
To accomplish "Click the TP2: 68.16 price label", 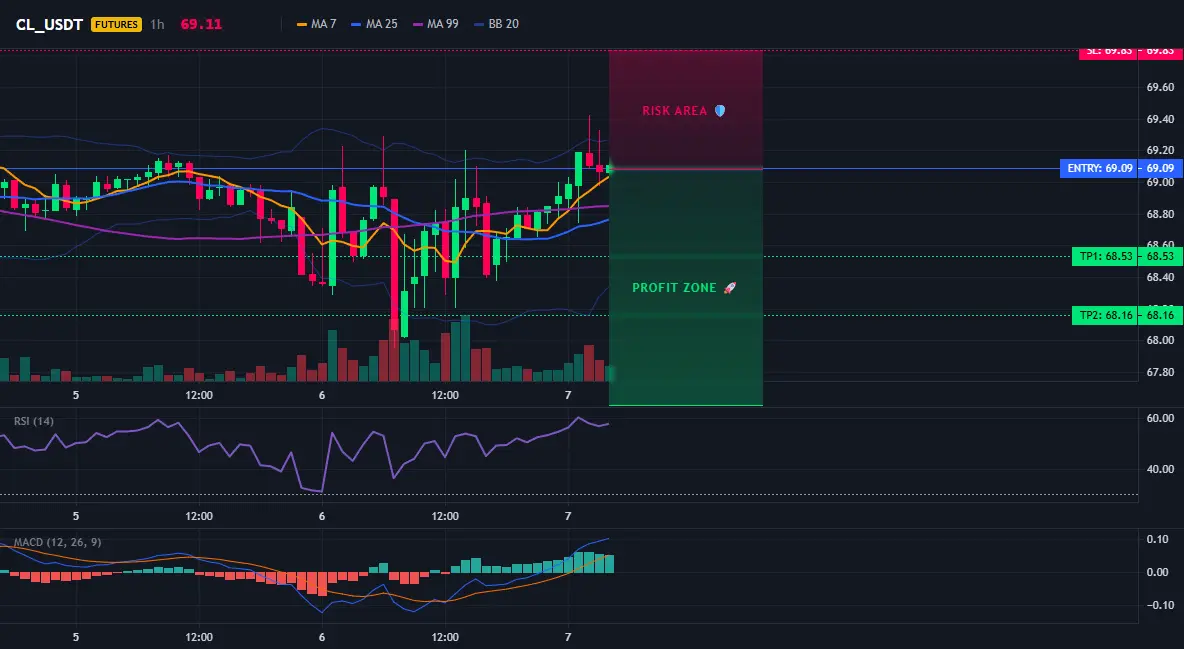I will click(1105, 315).
